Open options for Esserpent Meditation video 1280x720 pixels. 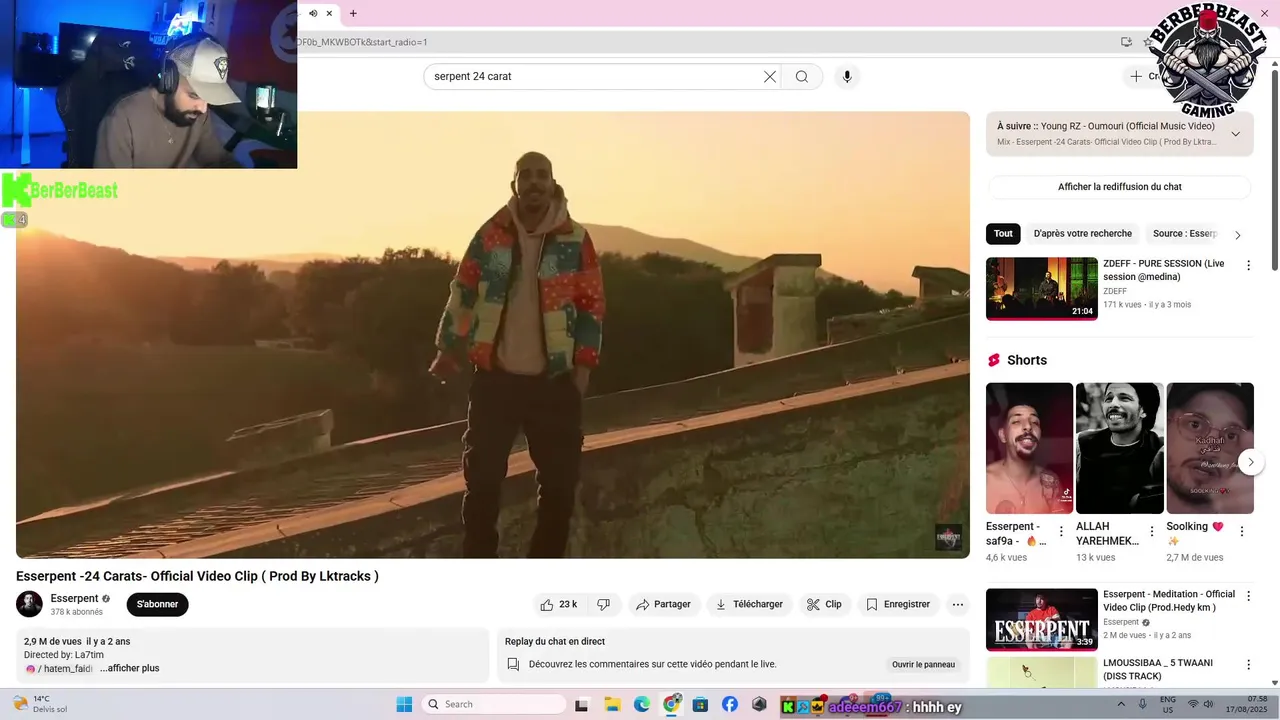coord(1248,596)
